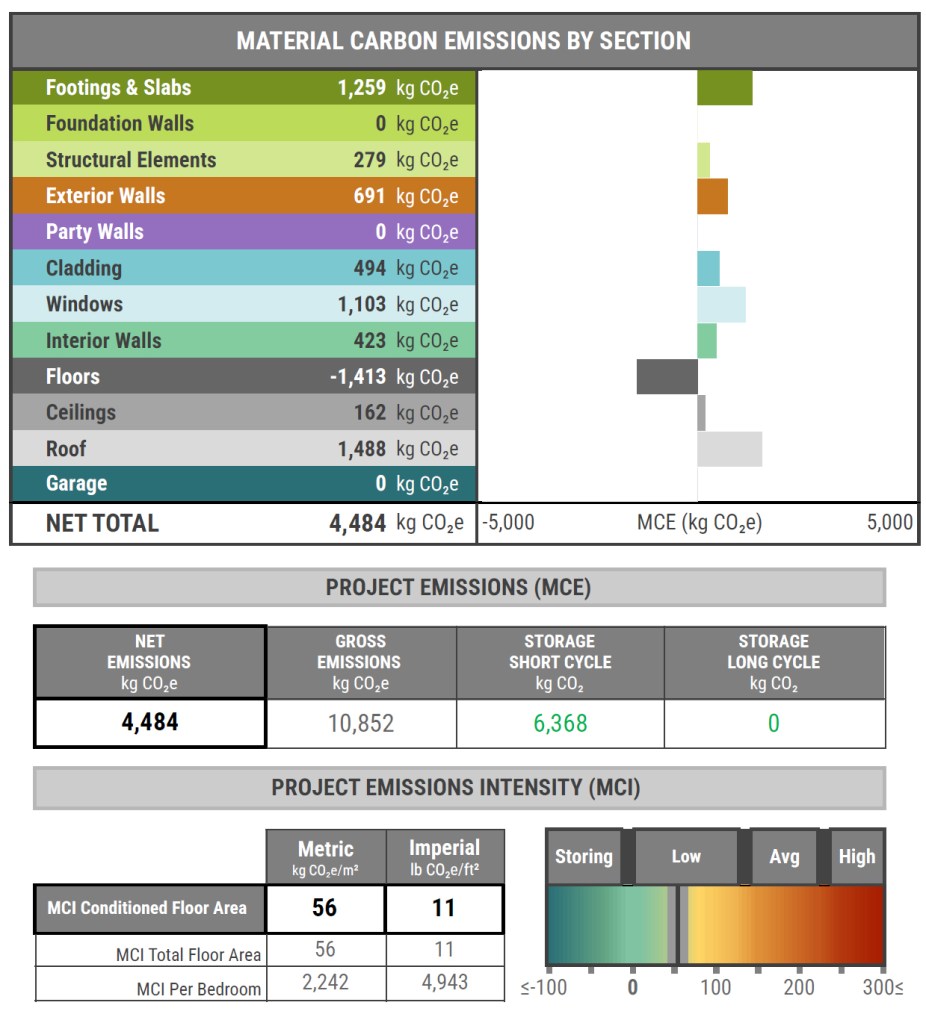
Task: Click the Windows emissions value 1,103
Action: click(x=361, y=304)
